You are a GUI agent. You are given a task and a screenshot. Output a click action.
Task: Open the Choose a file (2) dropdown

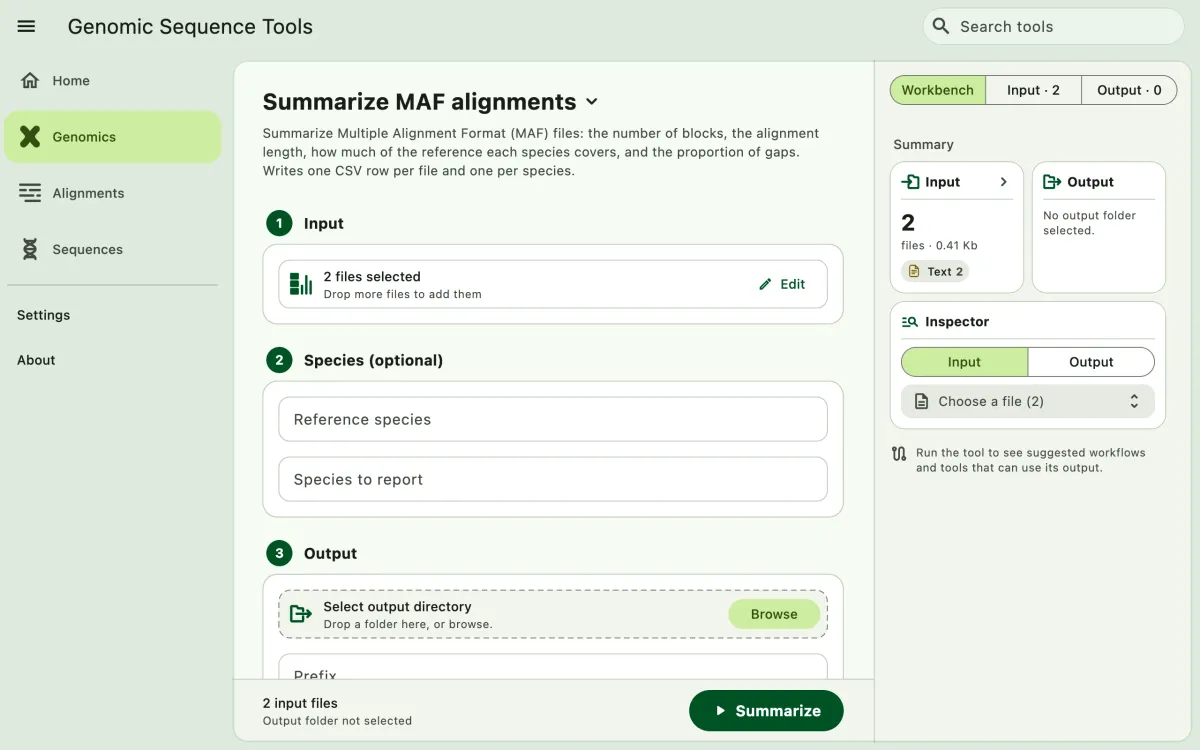click(x=1028, y=401)
